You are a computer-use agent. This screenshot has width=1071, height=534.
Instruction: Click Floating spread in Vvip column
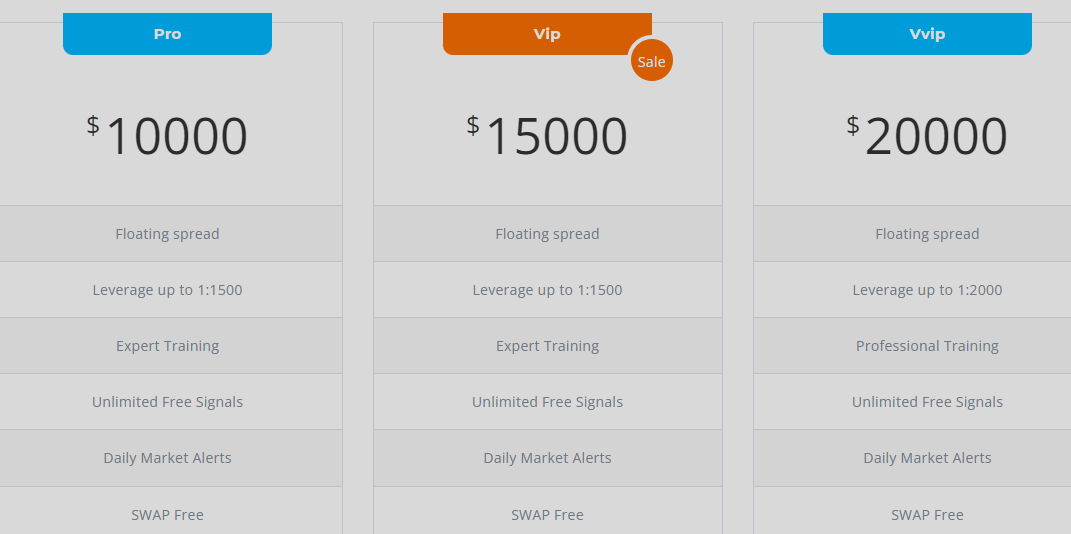click(927, 234)
